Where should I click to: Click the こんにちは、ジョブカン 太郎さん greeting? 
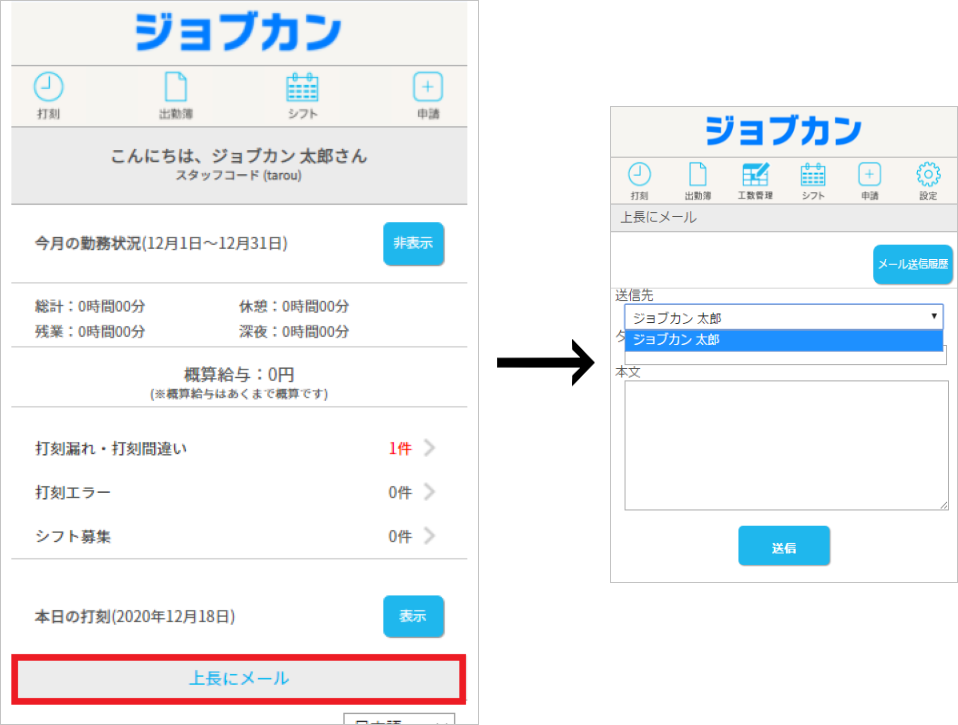(x=239, y=156)
